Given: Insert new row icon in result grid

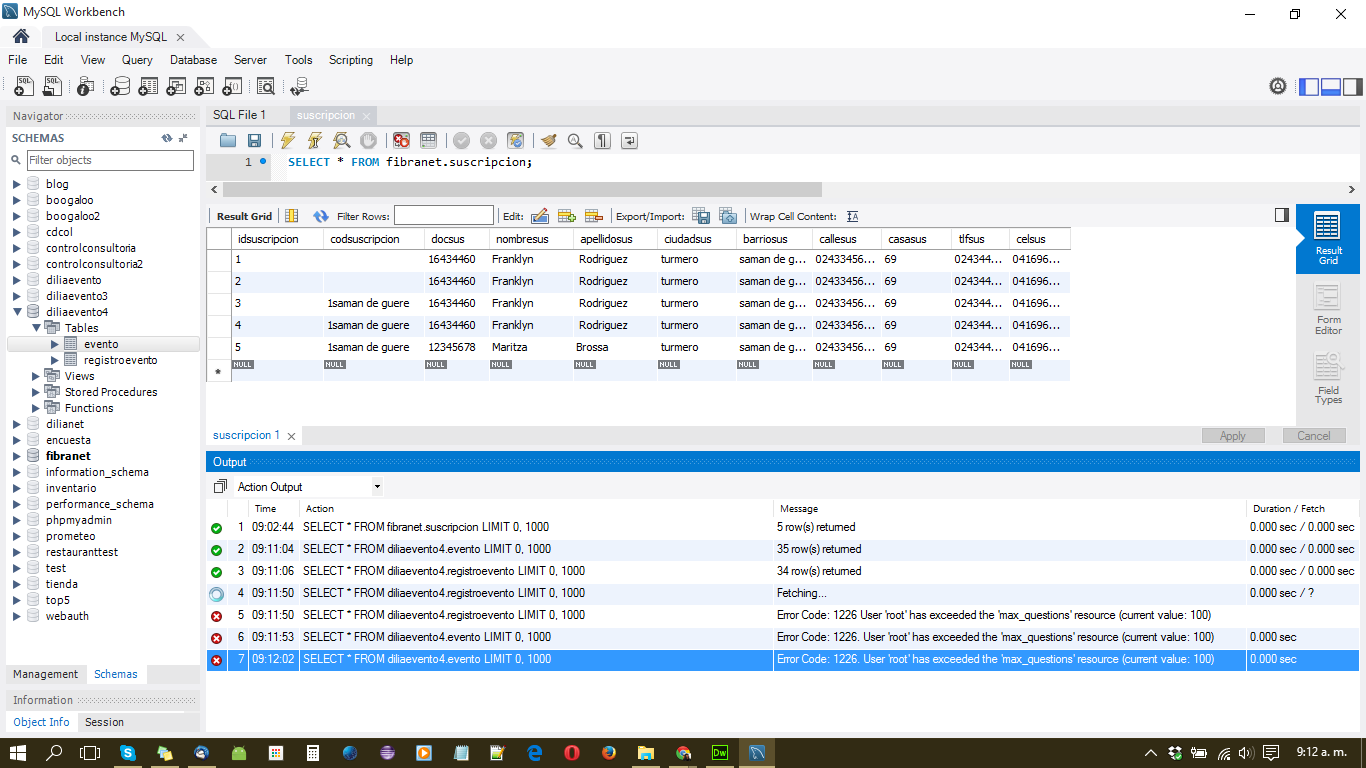Looking at the screenshot, I should [x=567, y=216].
